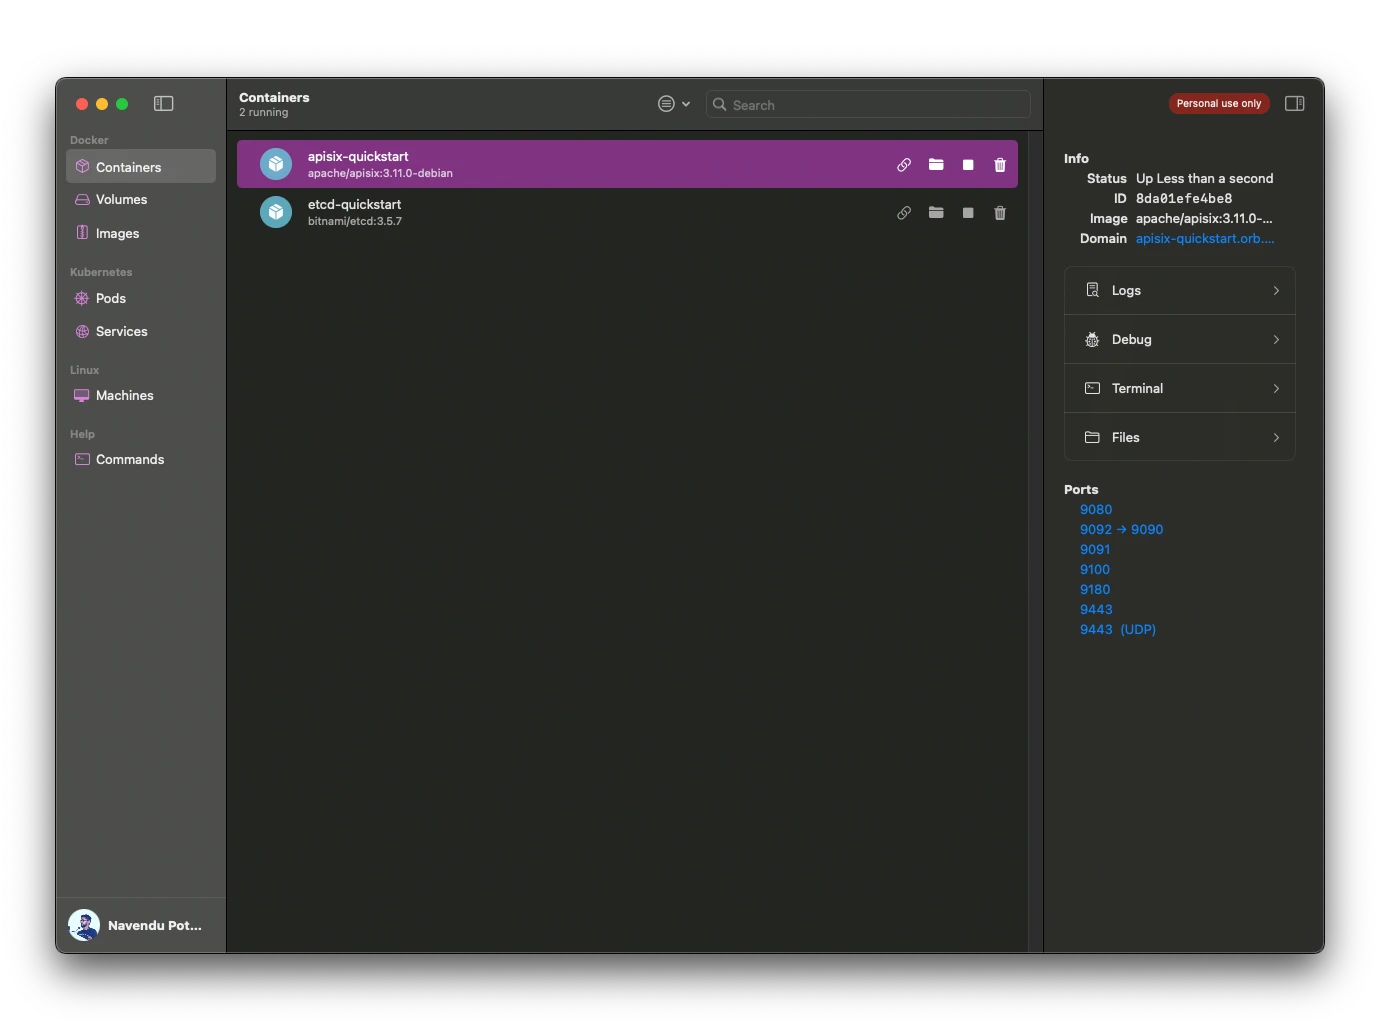Click the image name apache/apisix:3.11.0 value
The width and height of the screenshot is (1380, 1027).
click(1204, 218)
